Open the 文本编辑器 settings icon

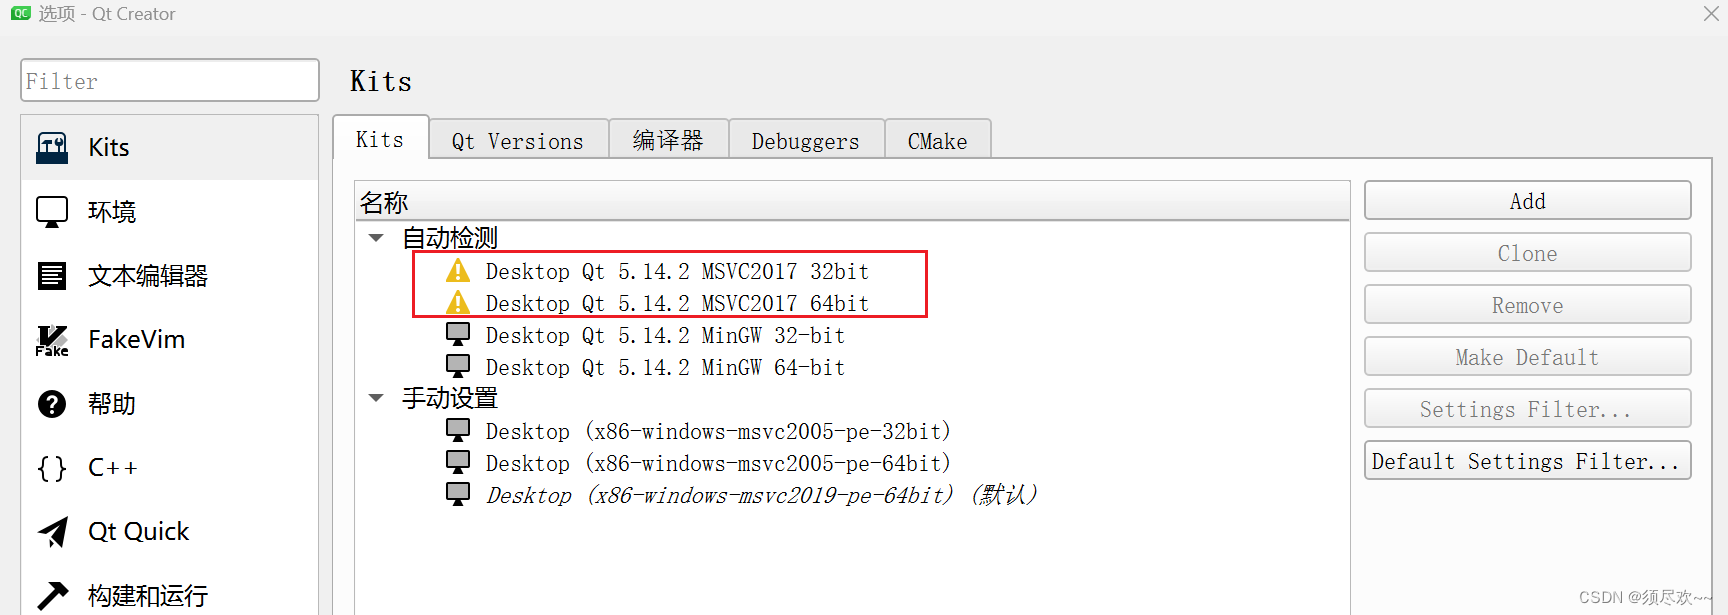[x=52, y=276]
